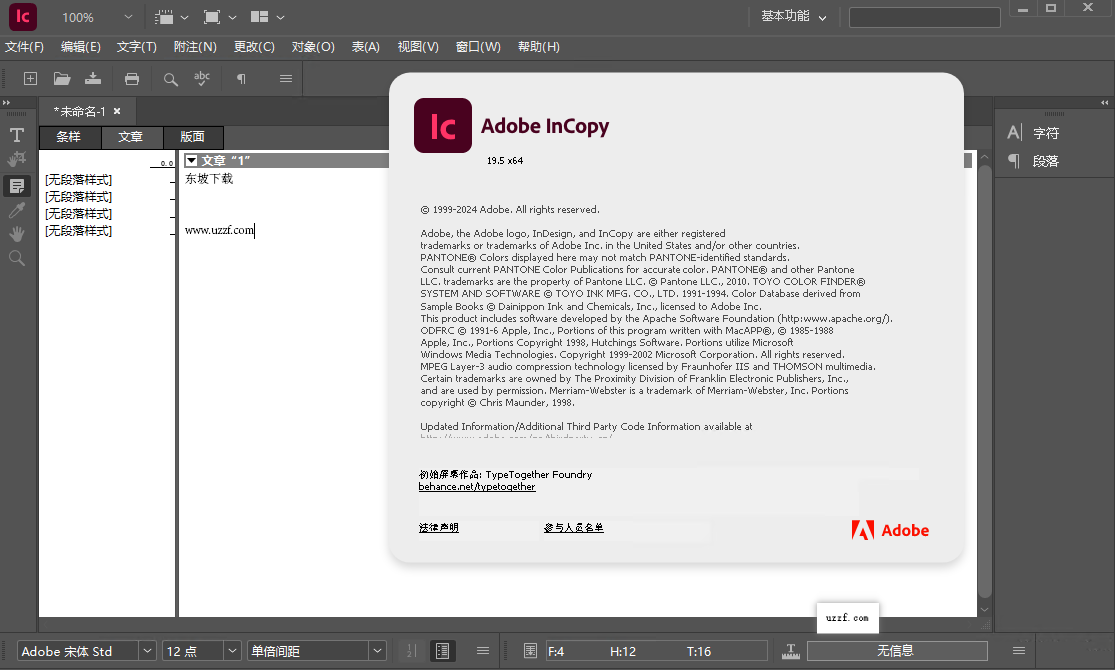
Task: Select the Zoom tool
Action: click(16, 258)
